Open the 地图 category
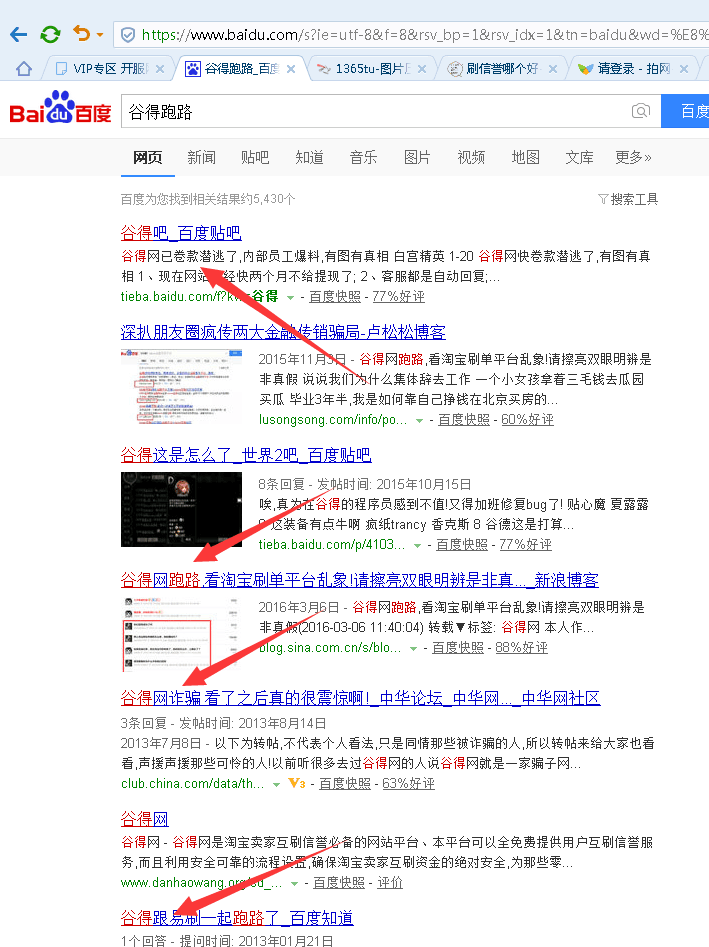The image size is (709, 947). [525, 158]
